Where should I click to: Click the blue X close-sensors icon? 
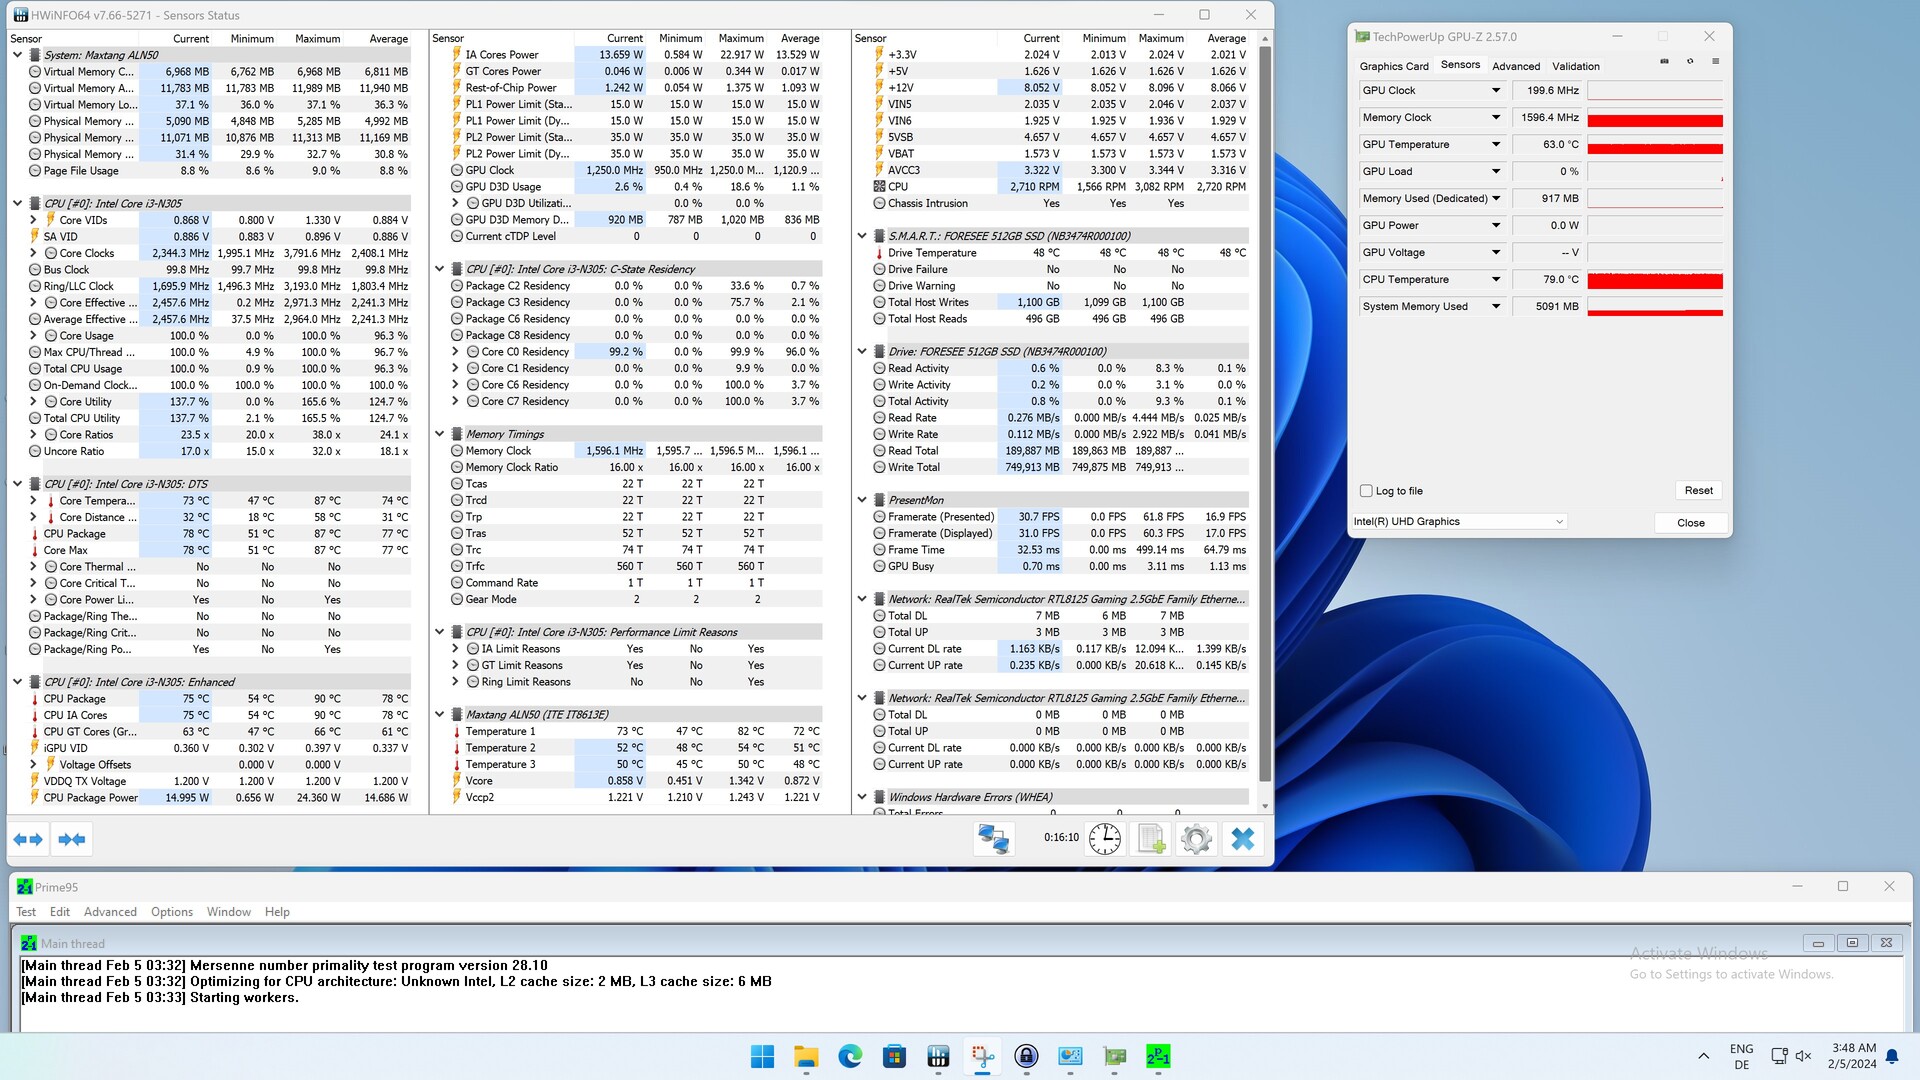[1242, 839]
